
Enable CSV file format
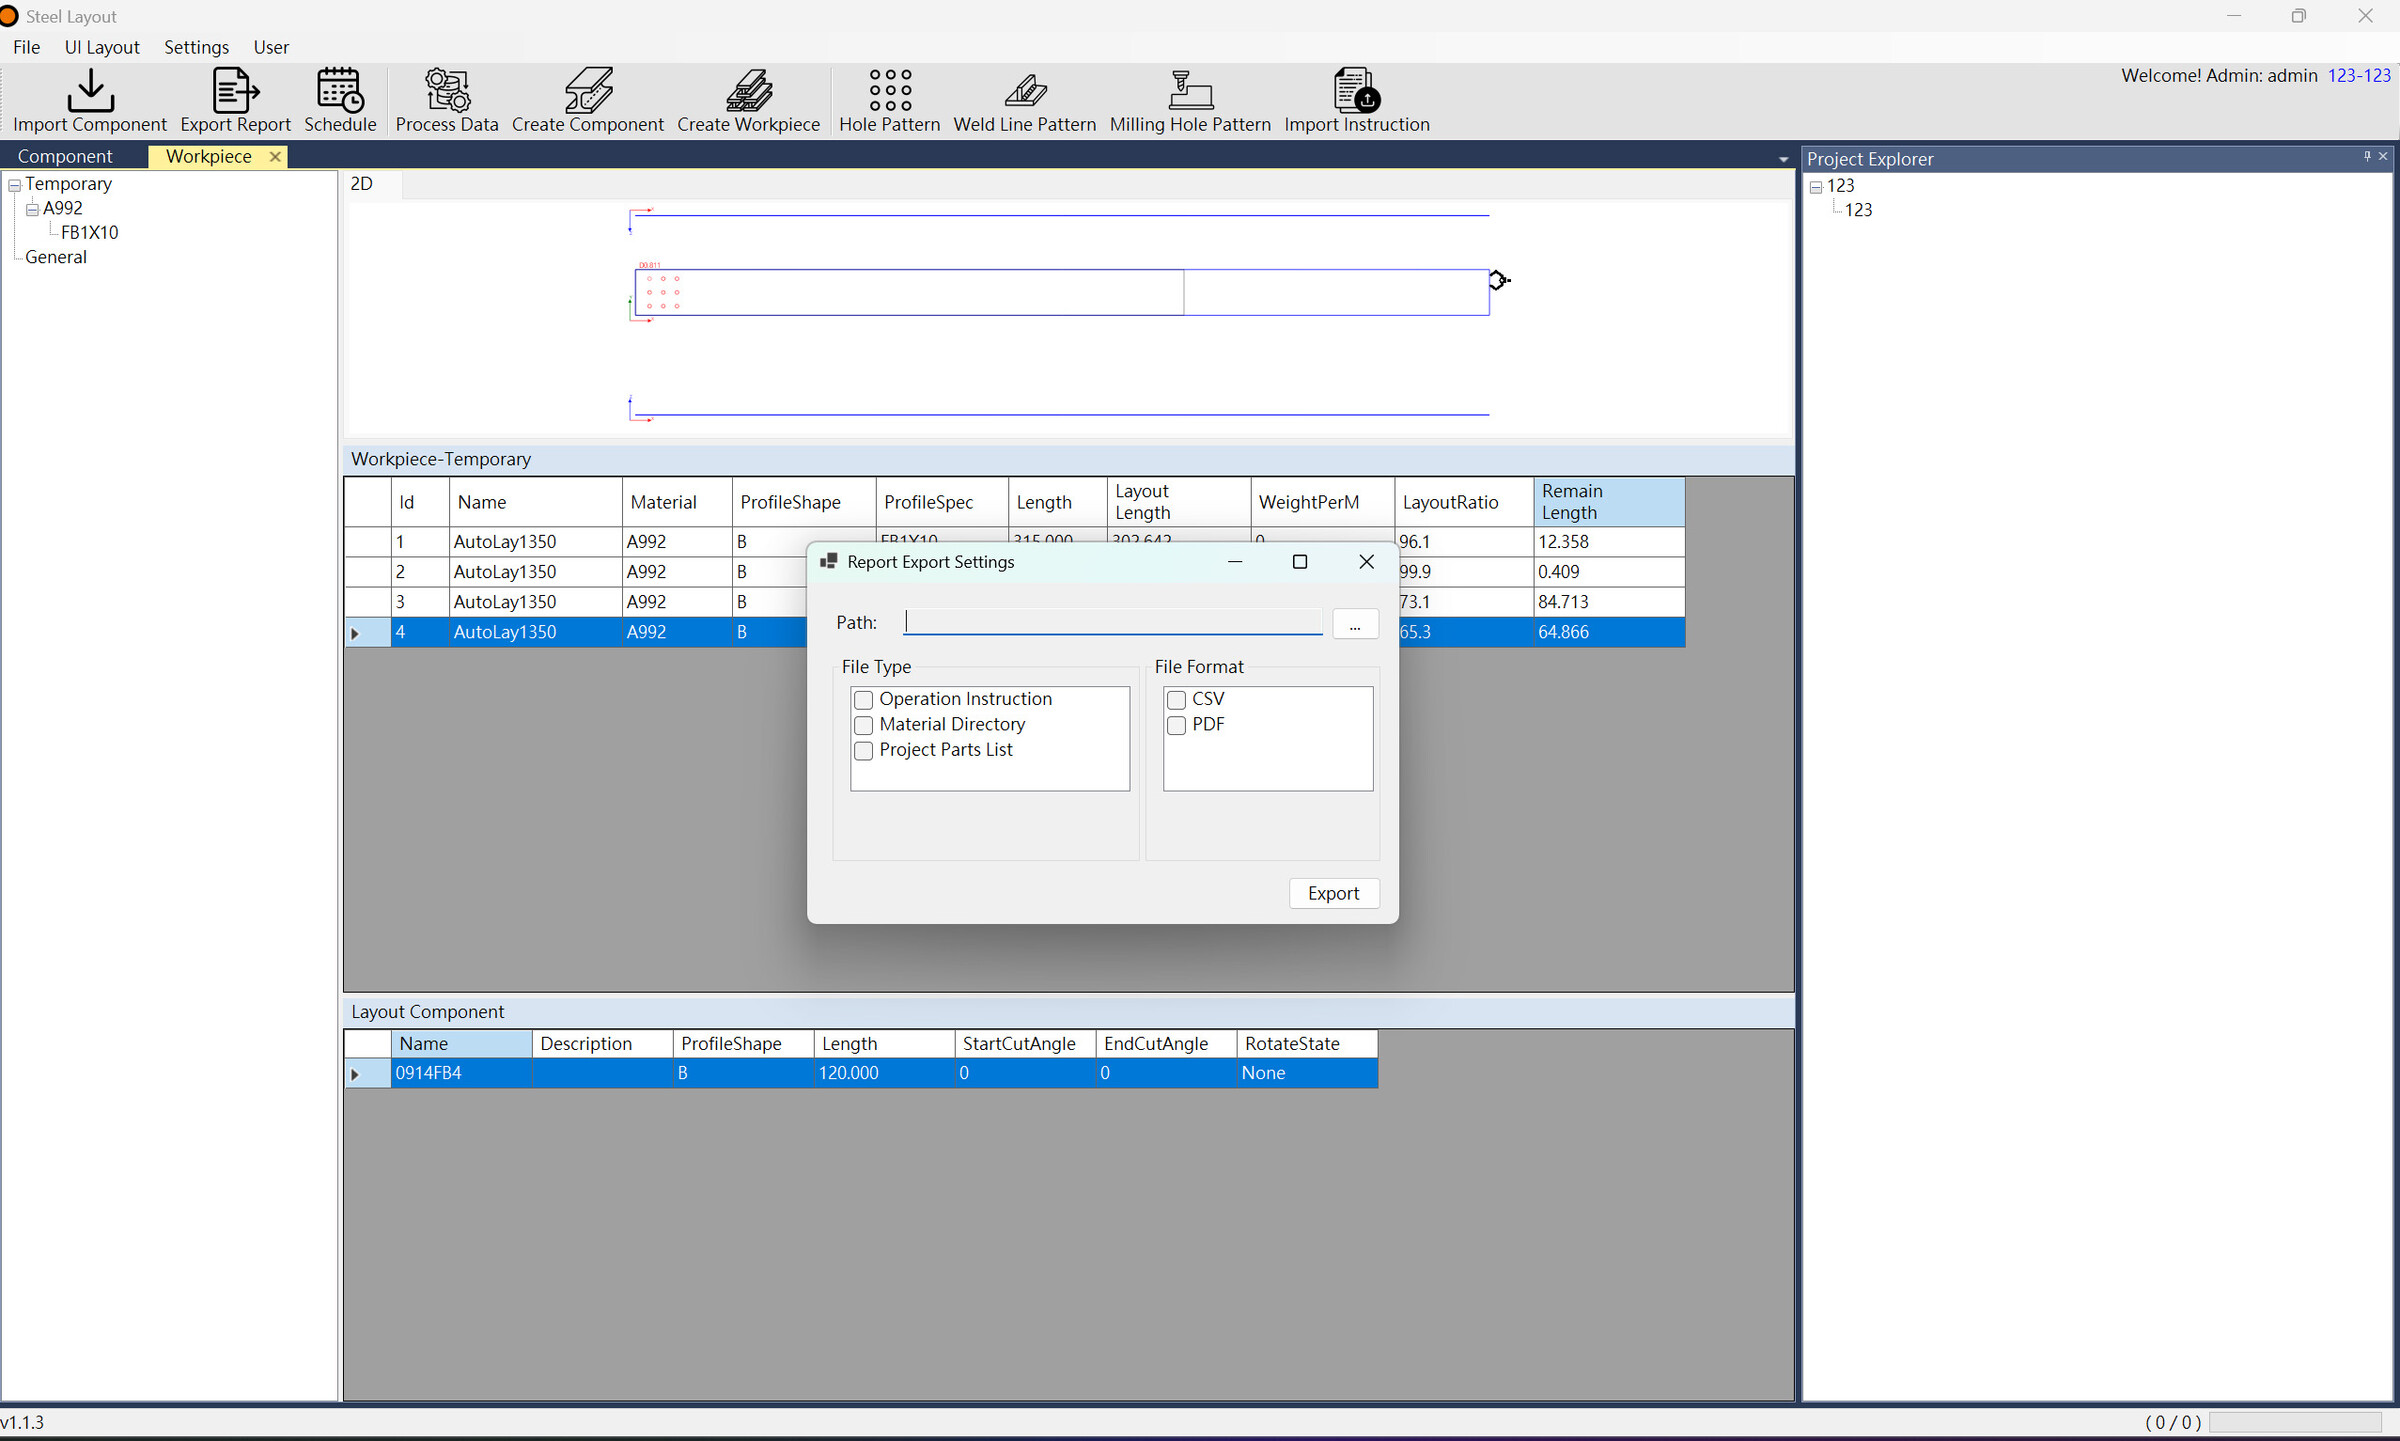tap(1177, 700)
